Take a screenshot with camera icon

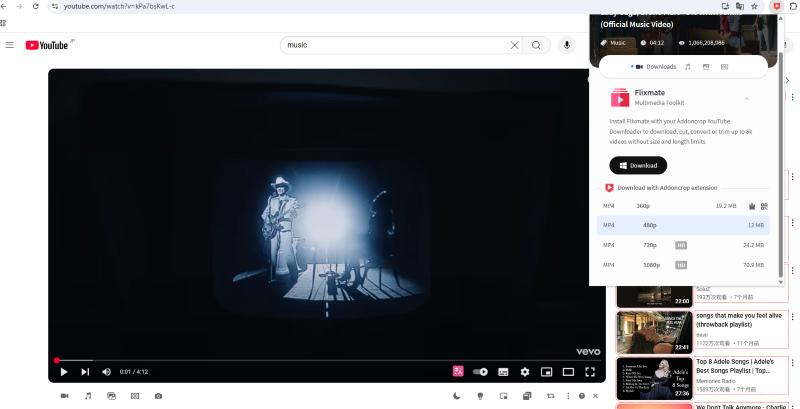point(158,396)
